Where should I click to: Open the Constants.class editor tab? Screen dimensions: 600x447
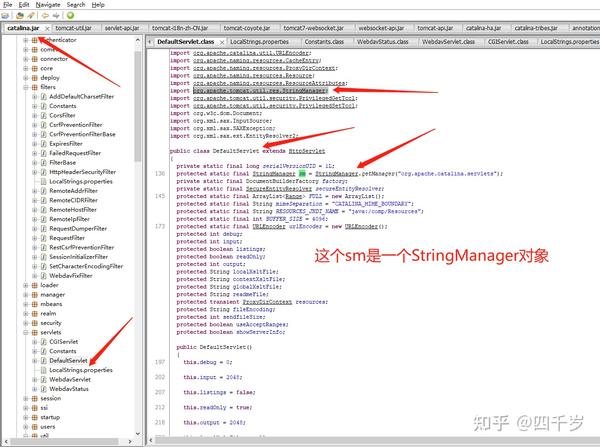(x=324, y=42)
